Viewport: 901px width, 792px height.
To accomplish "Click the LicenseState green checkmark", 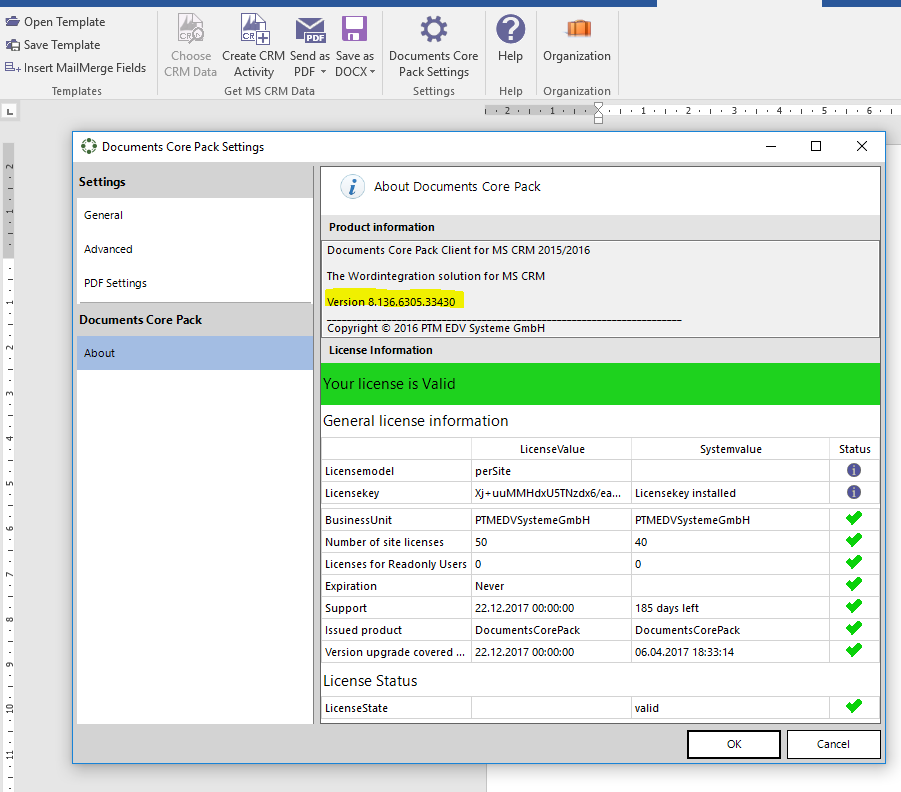I will 854,705.
